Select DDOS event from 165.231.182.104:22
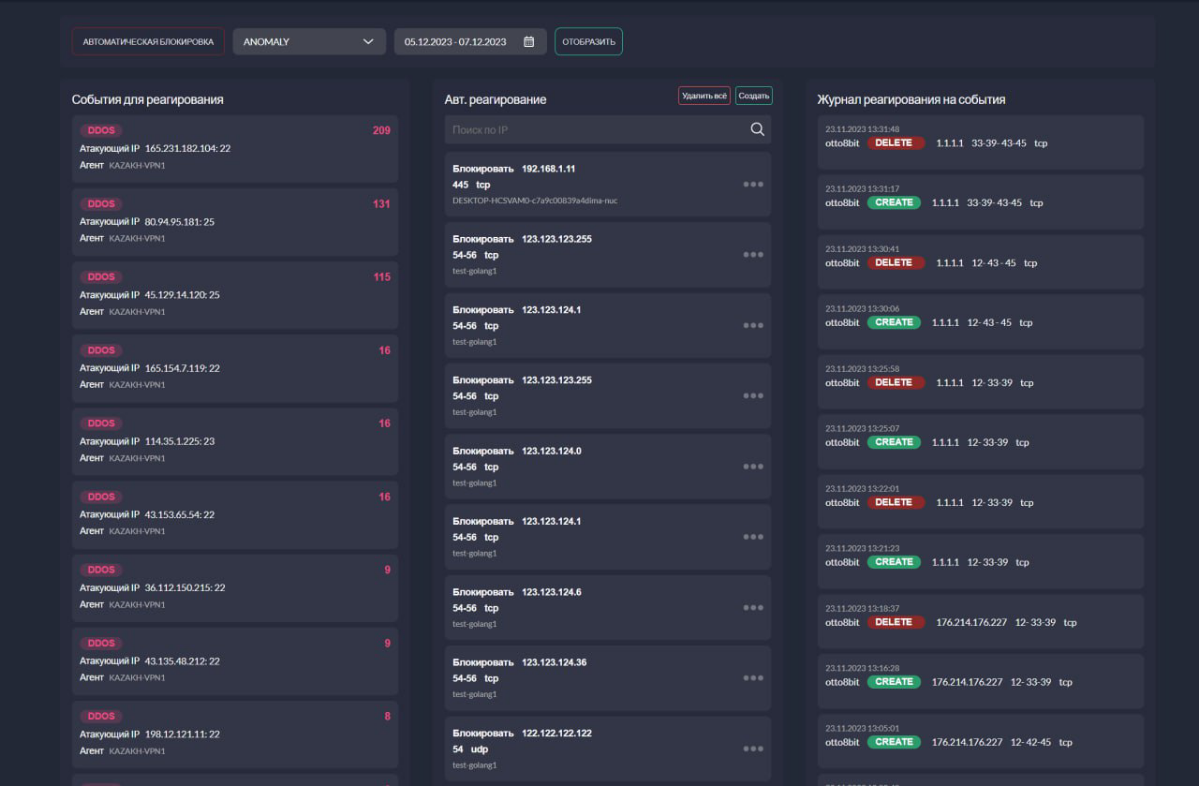The image size is (1199, 786). (x=235, y=148)
